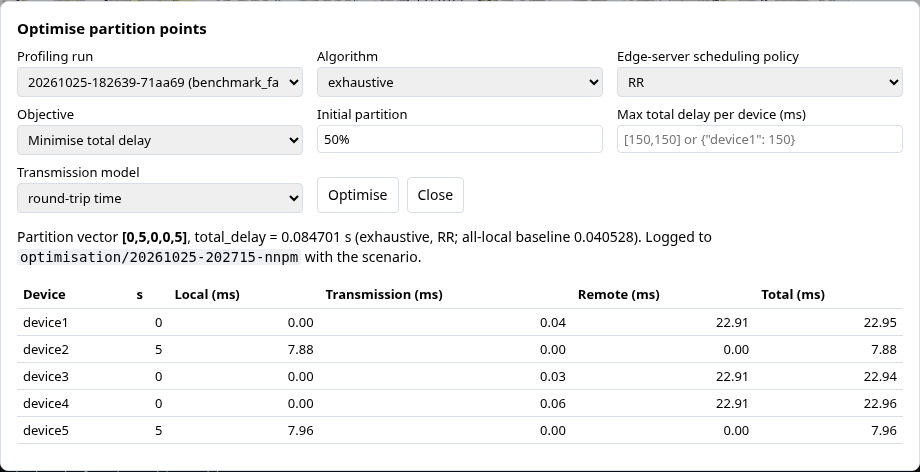Click the 22.95 total for device1
This screenshot has height=472, width=920.
[x=880, y=322]
